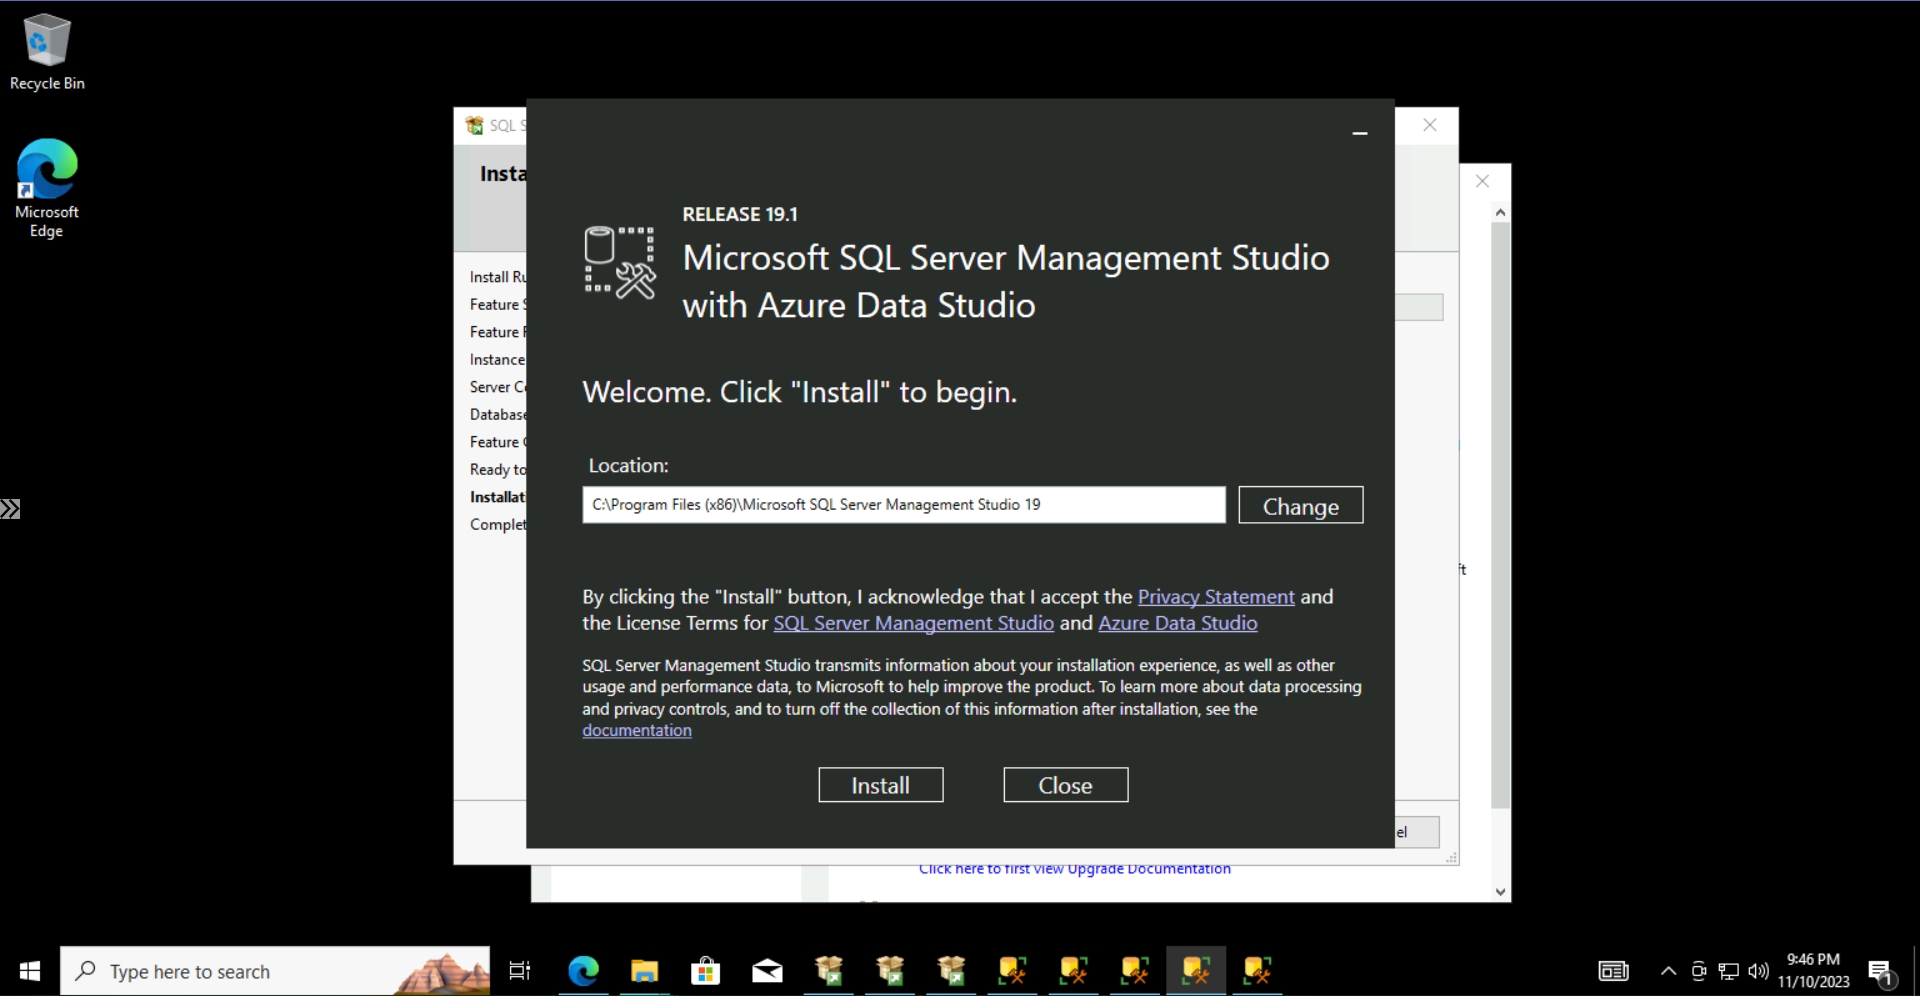Viewport: 1920px width, 996px height.
Task: Click the partially hidden Cancel button in setup
Action: click(x=1417, y=832)
